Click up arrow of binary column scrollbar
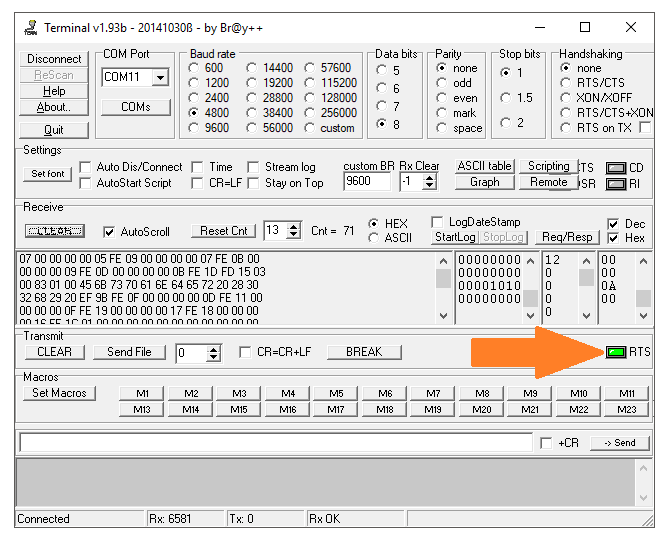Image resolution: width=668 pixels, height=534 pixels. coord(530,261)
